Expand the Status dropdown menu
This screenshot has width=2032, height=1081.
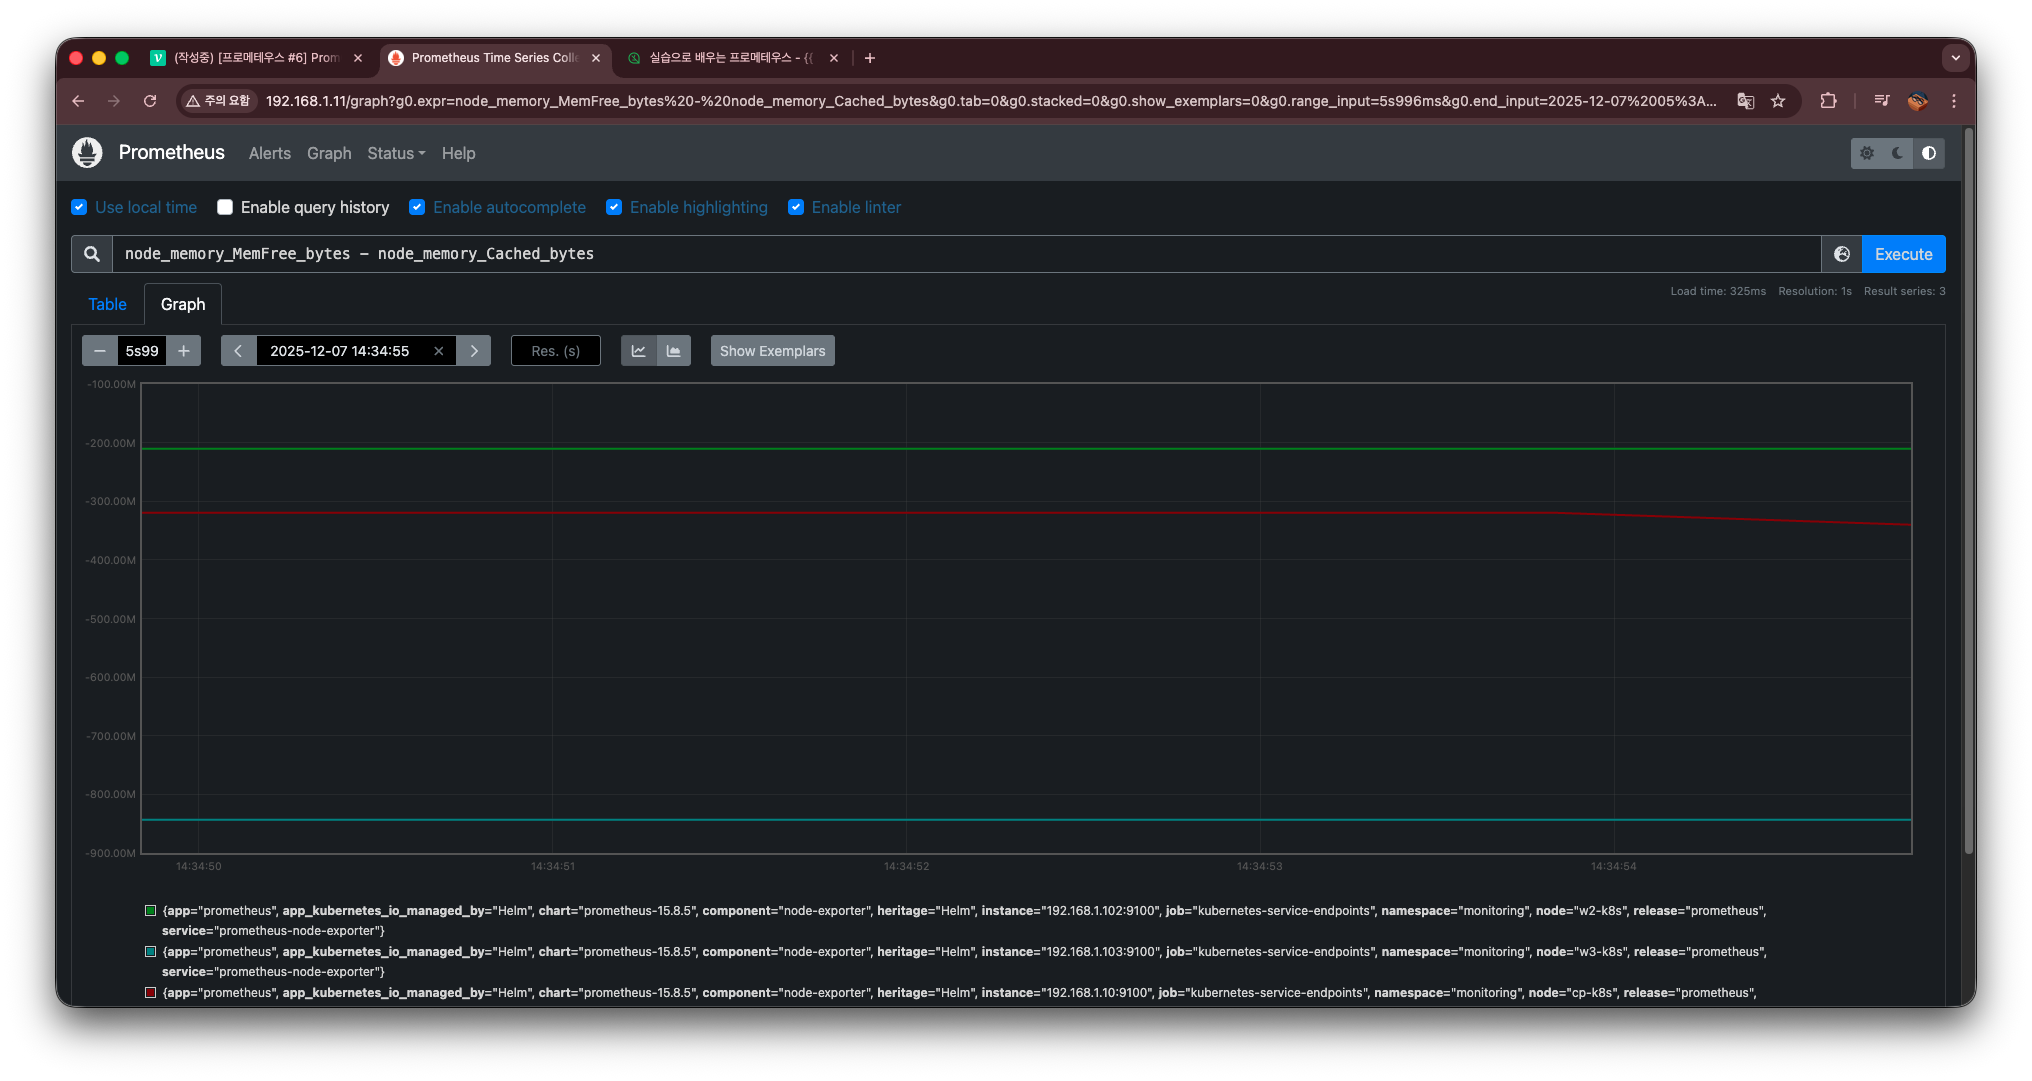[396, 153]
